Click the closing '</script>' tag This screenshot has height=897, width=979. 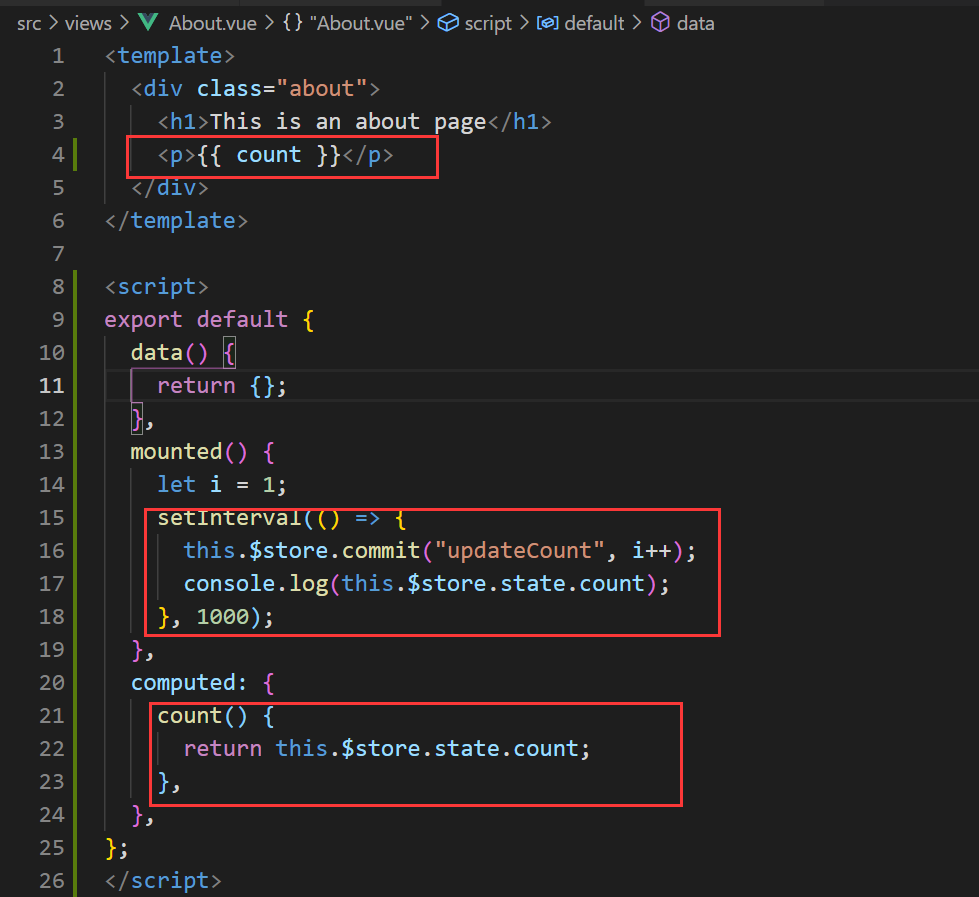click(x=163, y=880)
